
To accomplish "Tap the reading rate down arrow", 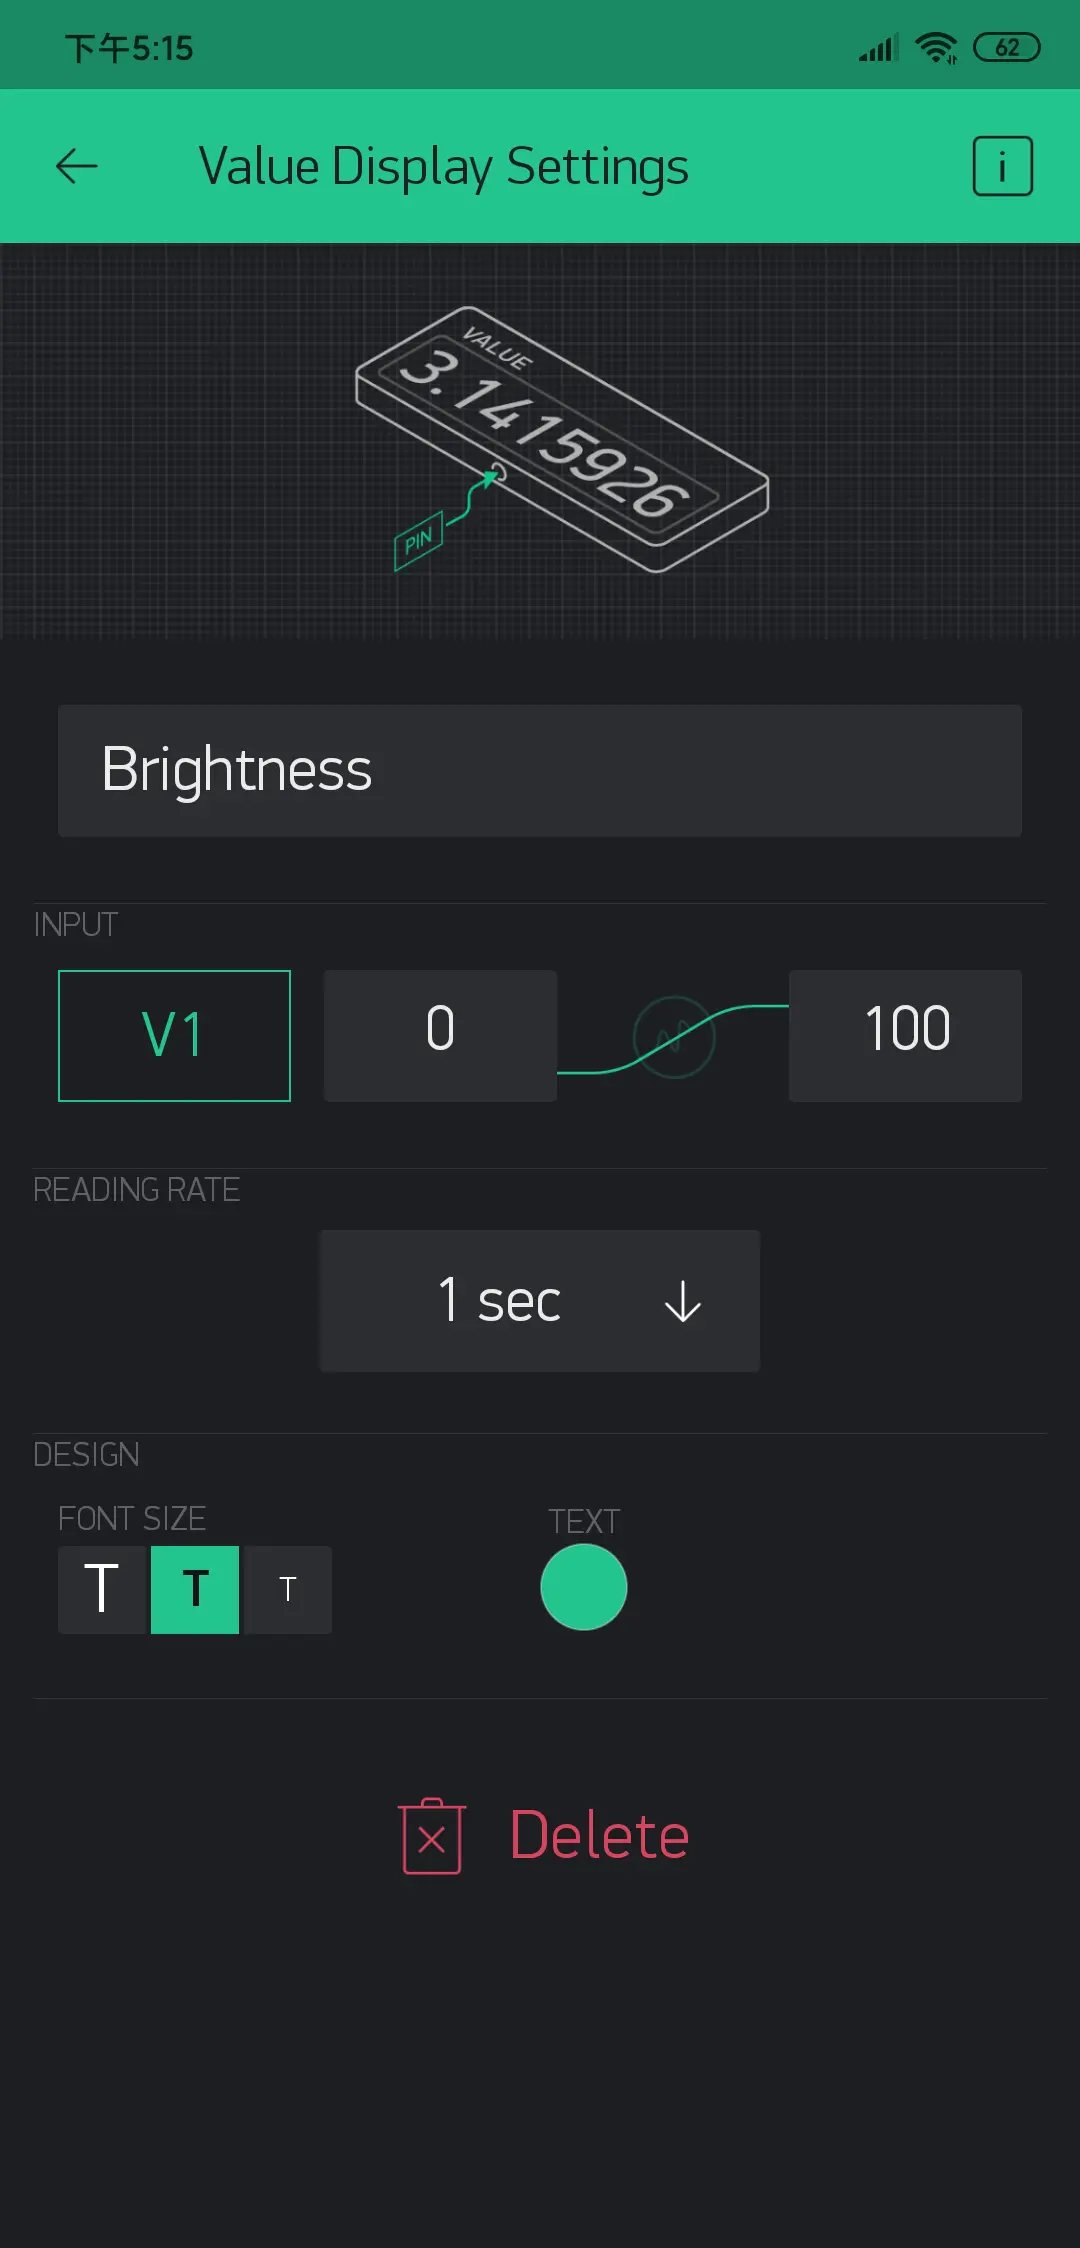I will pyautogui.click(x=683, y=1302).
